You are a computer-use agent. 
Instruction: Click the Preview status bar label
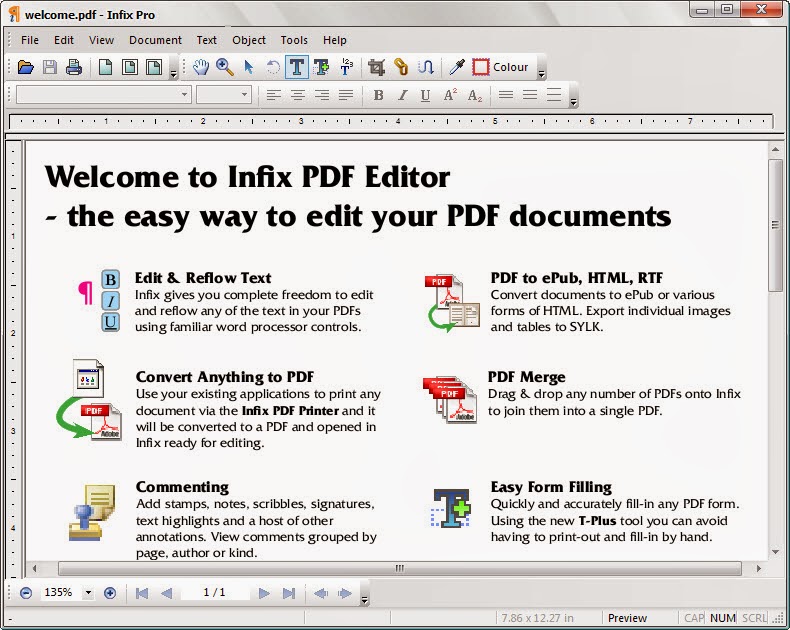[x=627, y=618]
